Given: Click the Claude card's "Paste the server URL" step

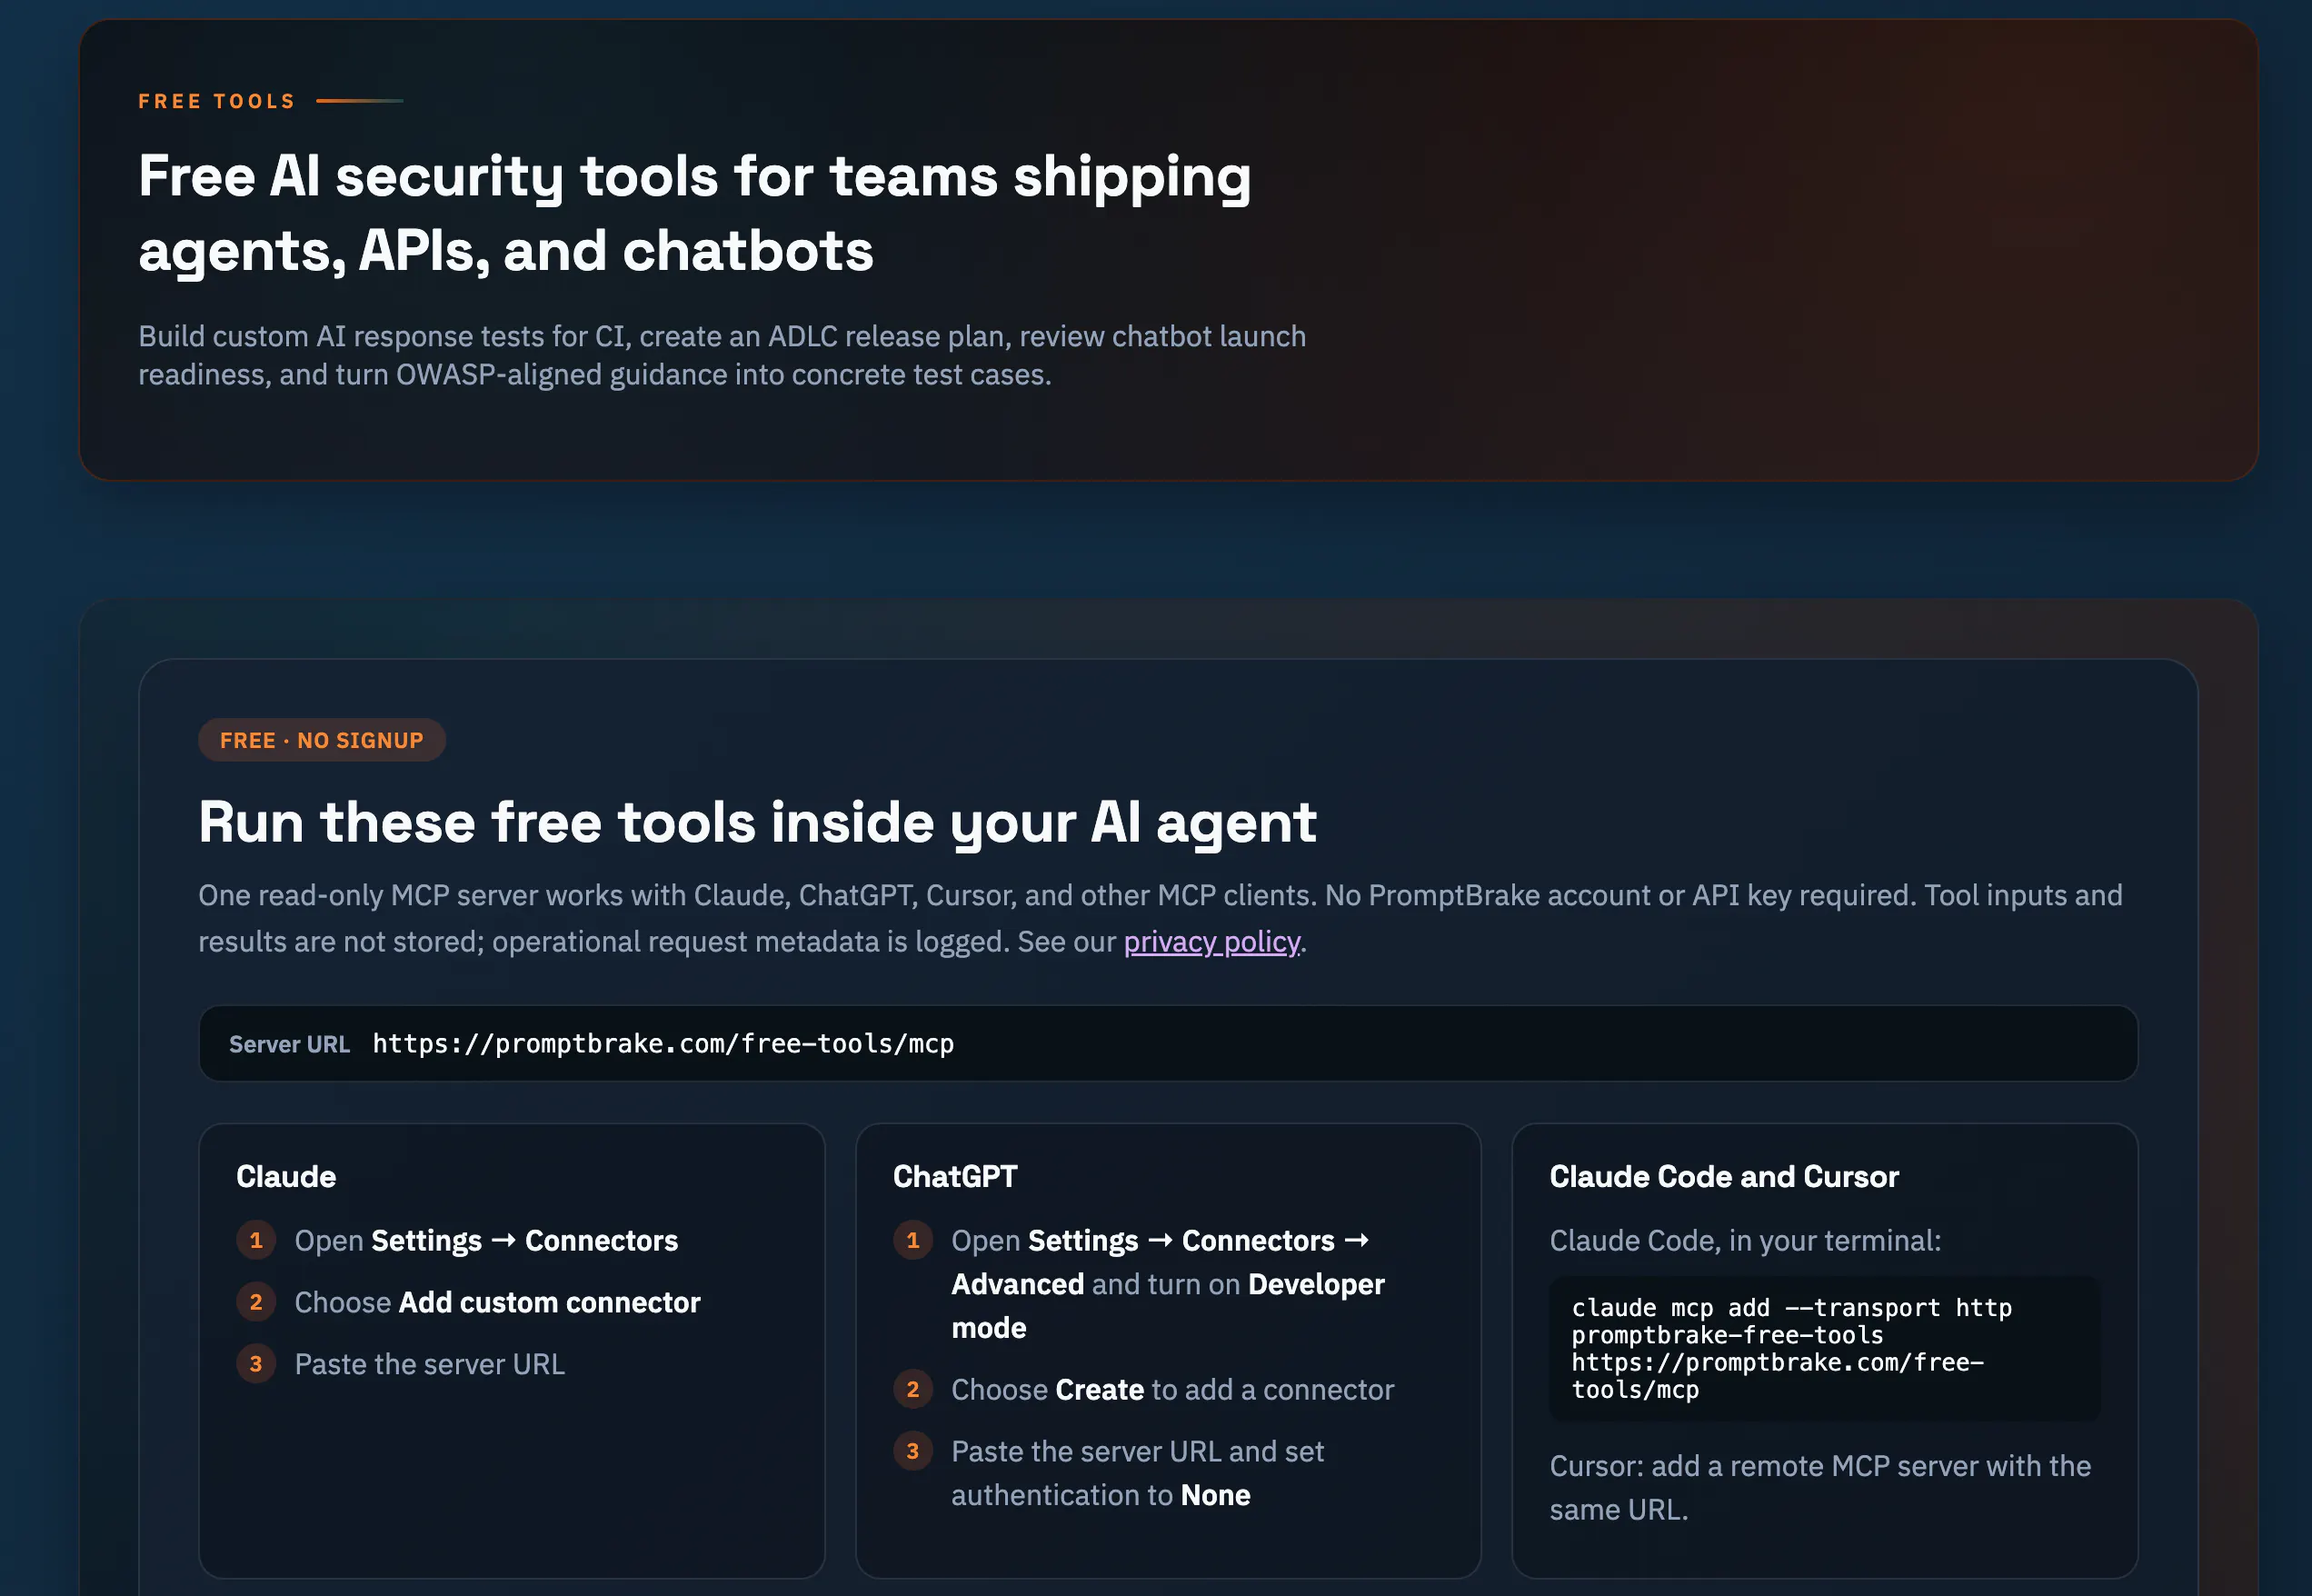Looking at the screenshot, I should point(430,1365).
